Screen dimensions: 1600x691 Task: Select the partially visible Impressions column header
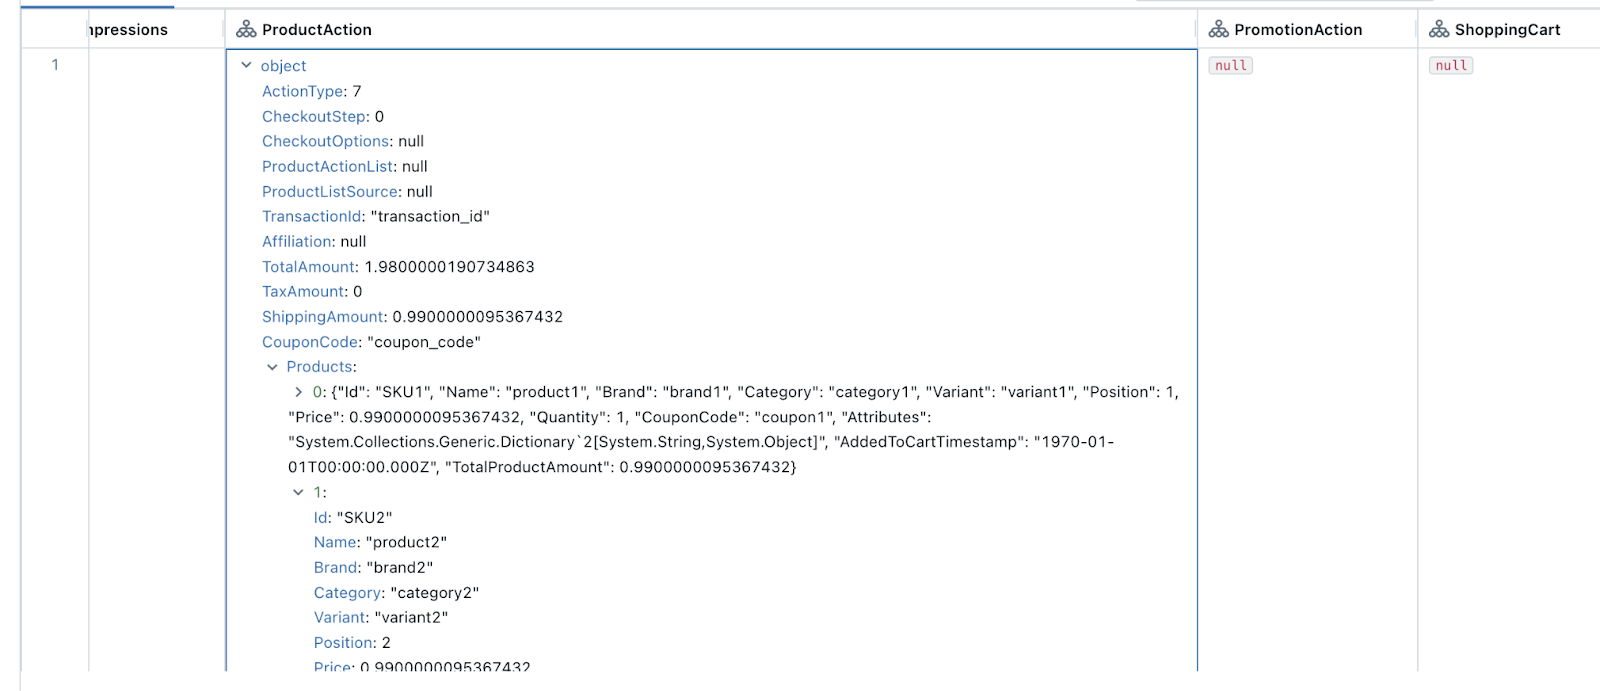click(x=156, y=29)
